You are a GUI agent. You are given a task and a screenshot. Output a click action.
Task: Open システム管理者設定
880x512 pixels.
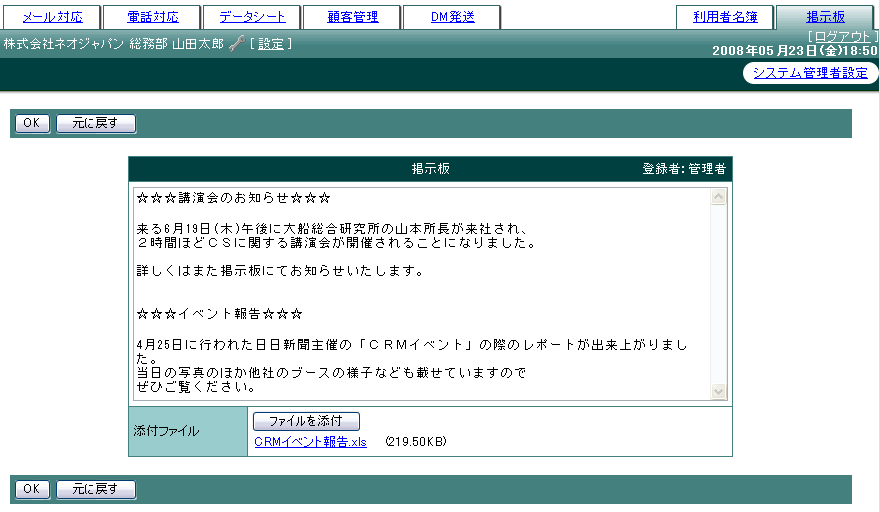810,72
